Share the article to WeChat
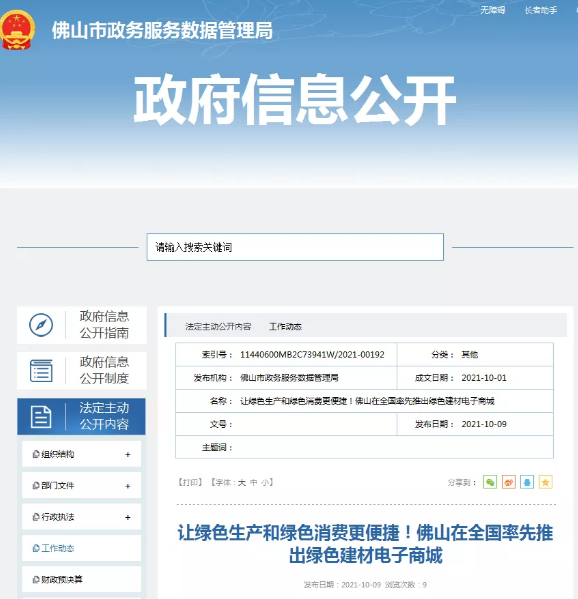The width and height of the screenshot is (578, 599). coord(490,482)
